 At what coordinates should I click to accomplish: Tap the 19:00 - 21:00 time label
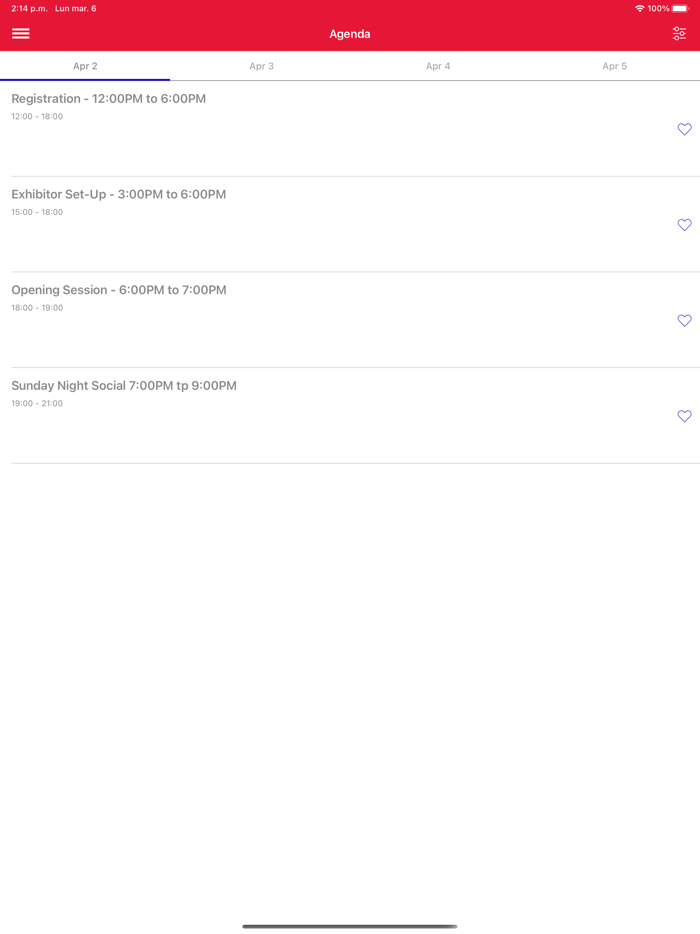[37, 404]
